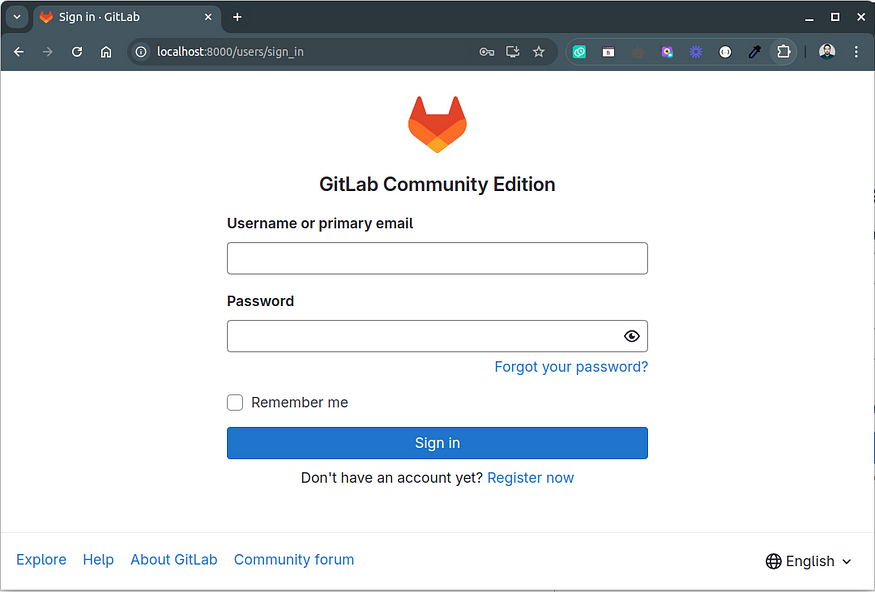View site information icon in address bar

click(141, 52)
